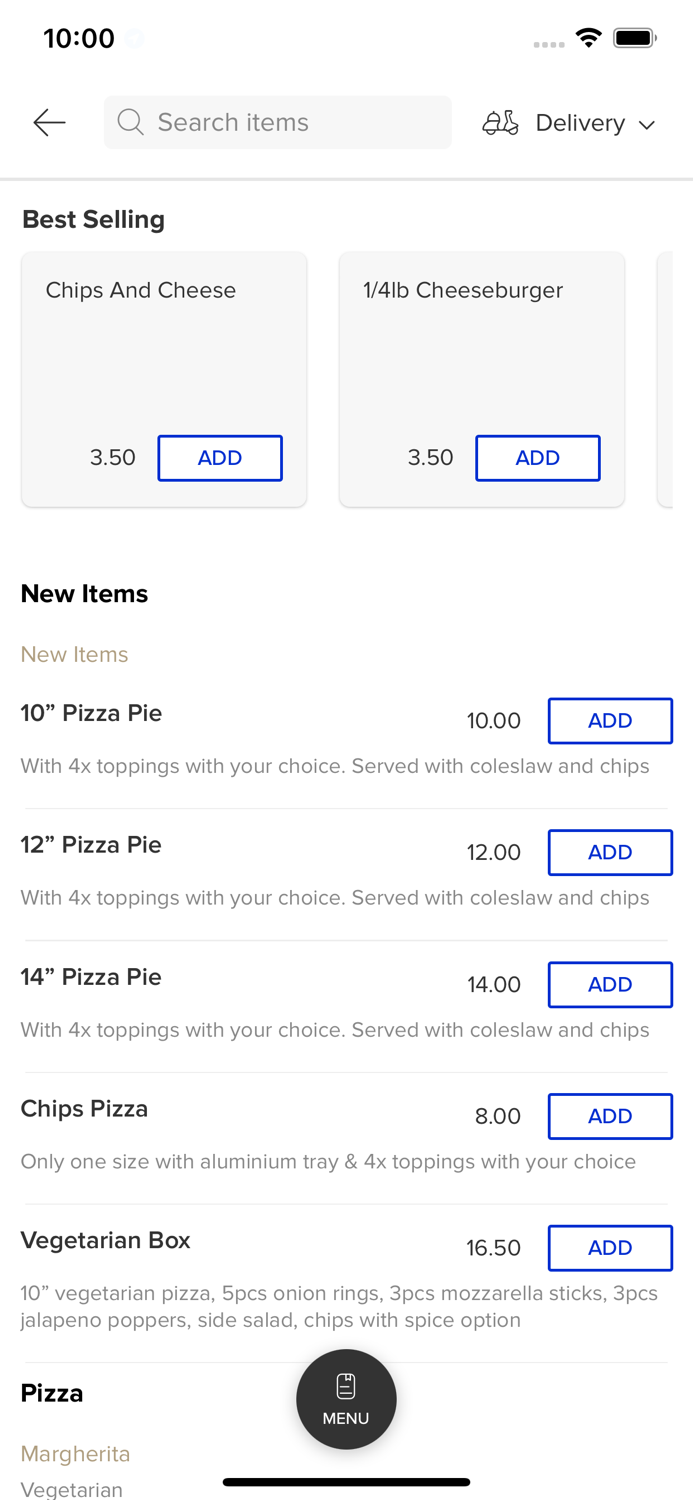Check the Wi-Fi status icon
Viewport: 693px width, 1500px height.
[x=589, y=38]
